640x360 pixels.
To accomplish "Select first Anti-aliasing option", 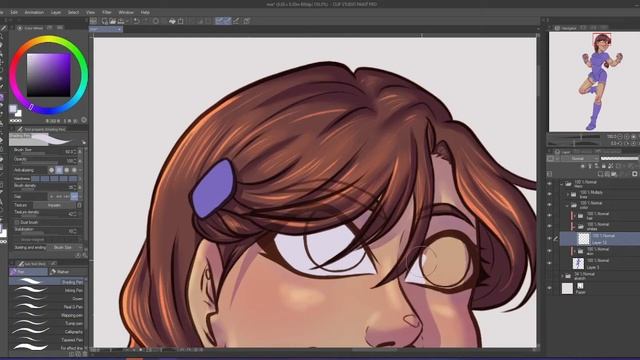I will pos(51,170).
